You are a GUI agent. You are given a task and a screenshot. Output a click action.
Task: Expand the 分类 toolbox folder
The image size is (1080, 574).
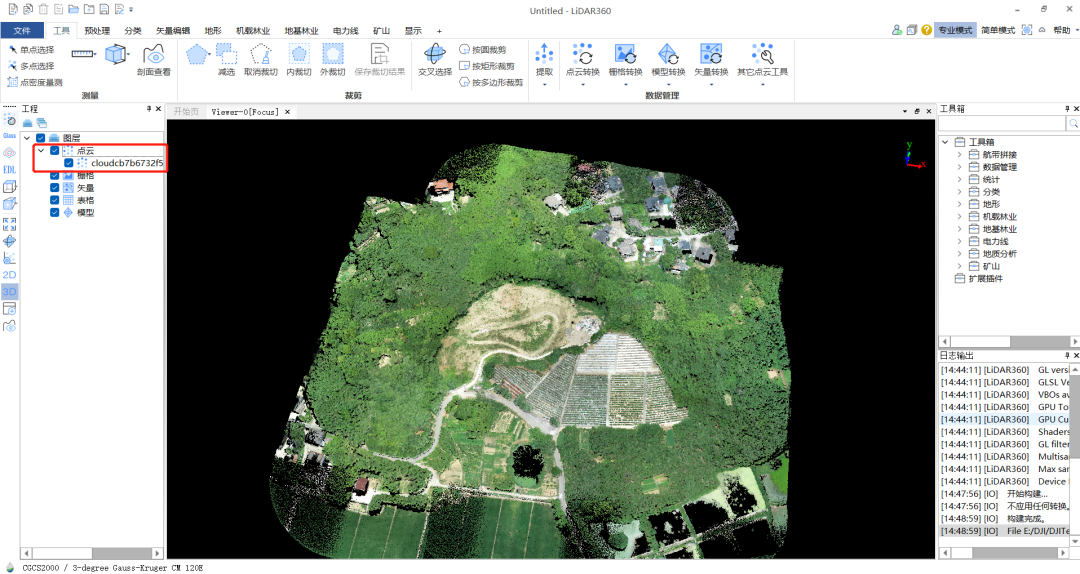point(959,192)
